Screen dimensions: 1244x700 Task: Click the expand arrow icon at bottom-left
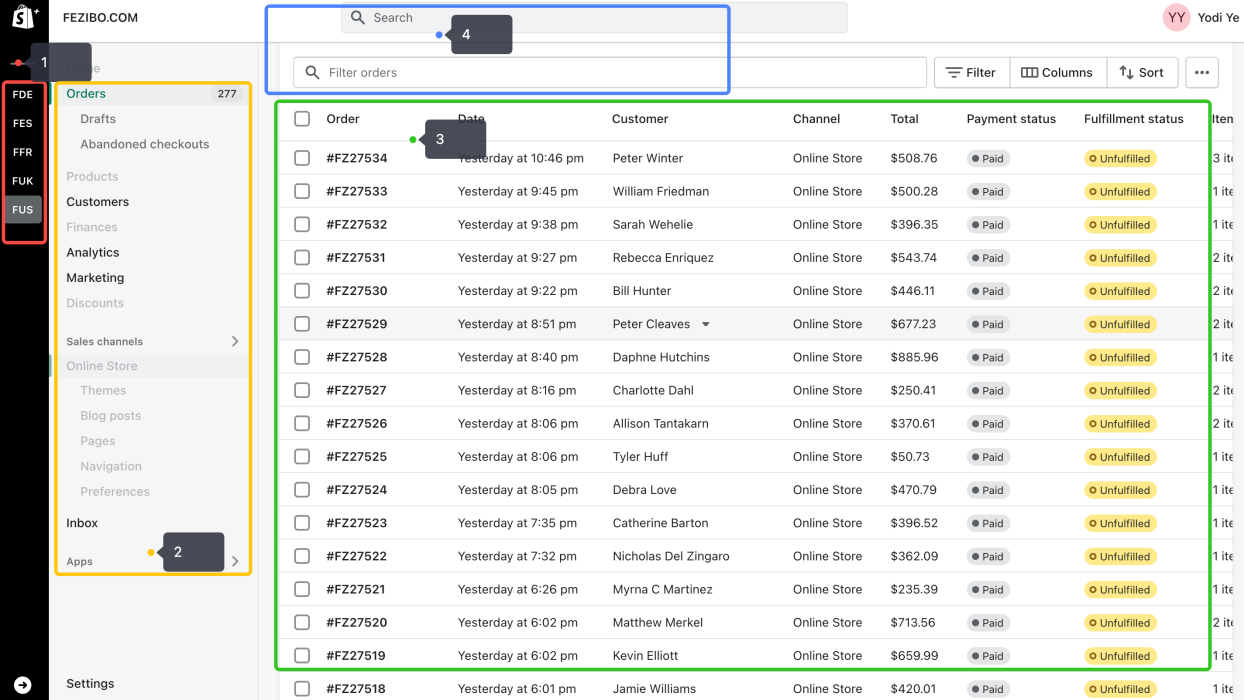(23, 685)
